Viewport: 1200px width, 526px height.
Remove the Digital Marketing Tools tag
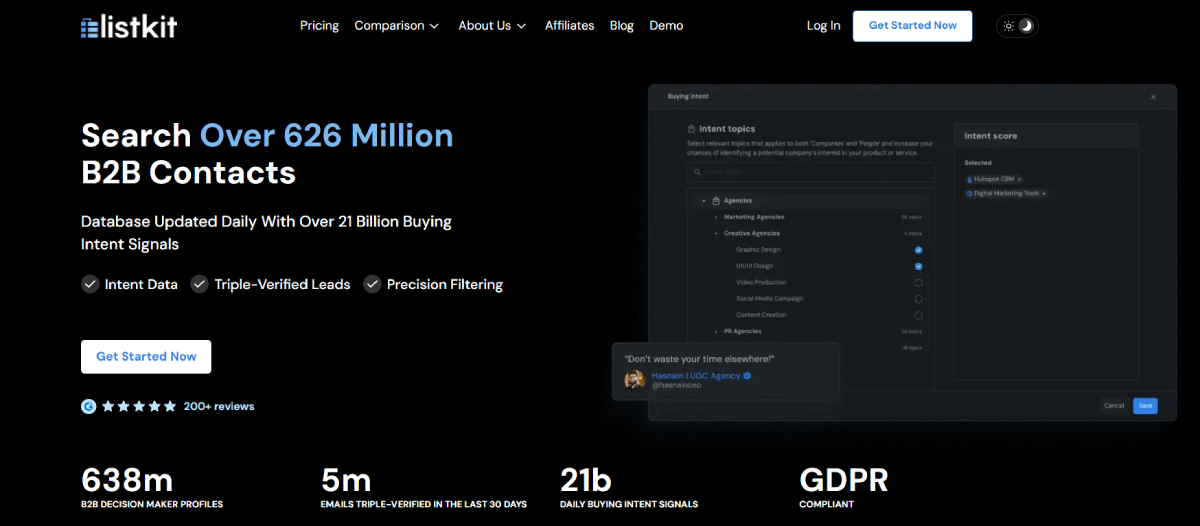coord(1044,193)
